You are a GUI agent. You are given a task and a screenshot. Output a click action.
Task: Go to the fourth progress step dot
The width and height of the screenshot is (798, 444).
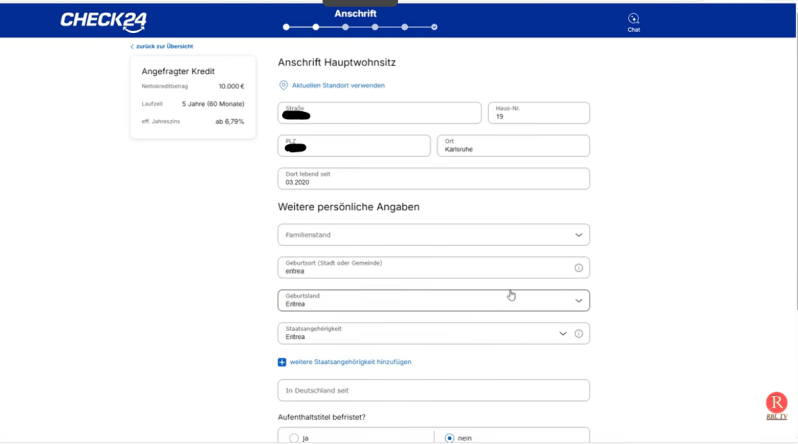click(x=375, y=27)
